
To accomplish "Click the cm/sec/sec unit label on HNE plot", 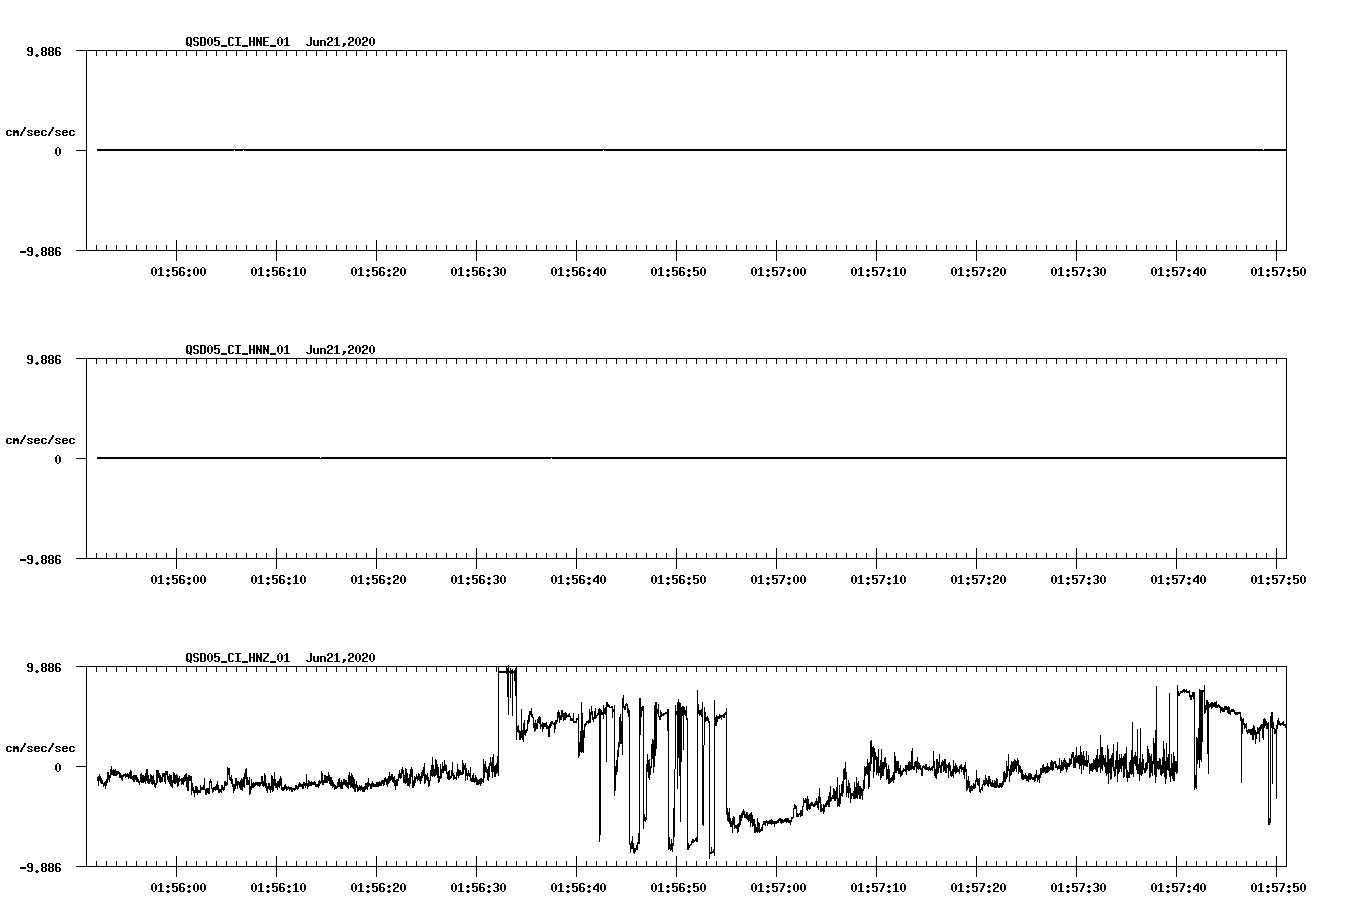I will tap(40, 132).
